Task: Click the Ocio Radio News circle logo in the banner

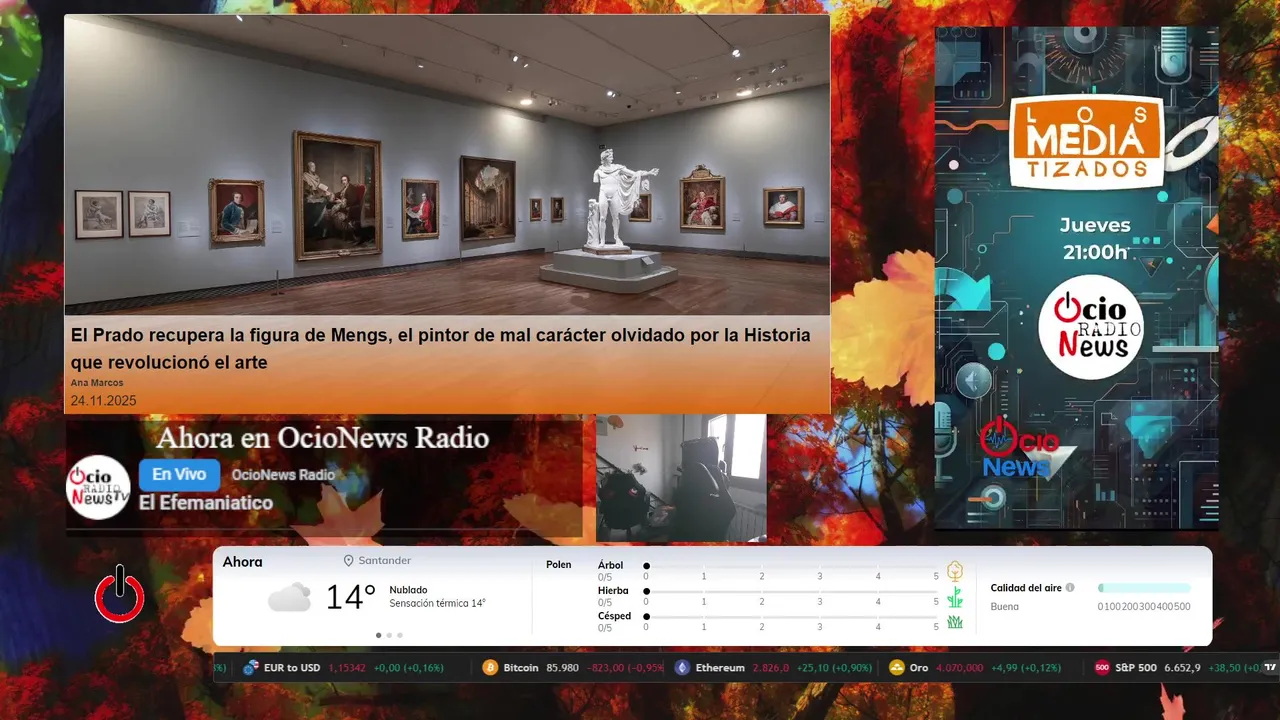Action: [x=1091, y=327]
